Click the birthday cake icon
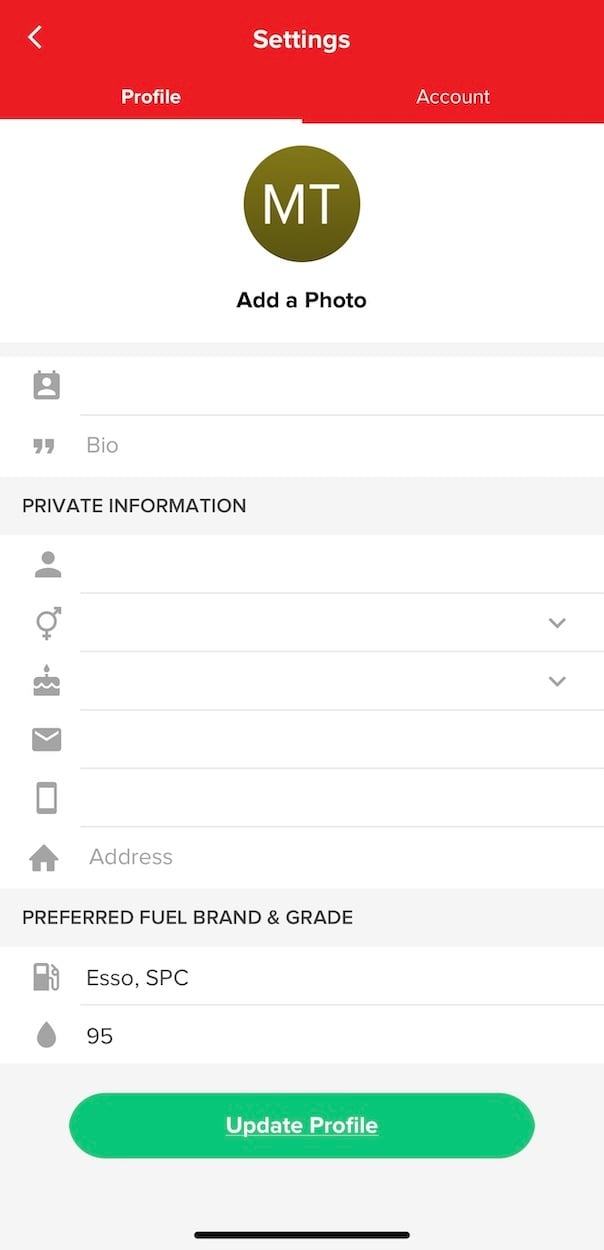 click(47, 682)
